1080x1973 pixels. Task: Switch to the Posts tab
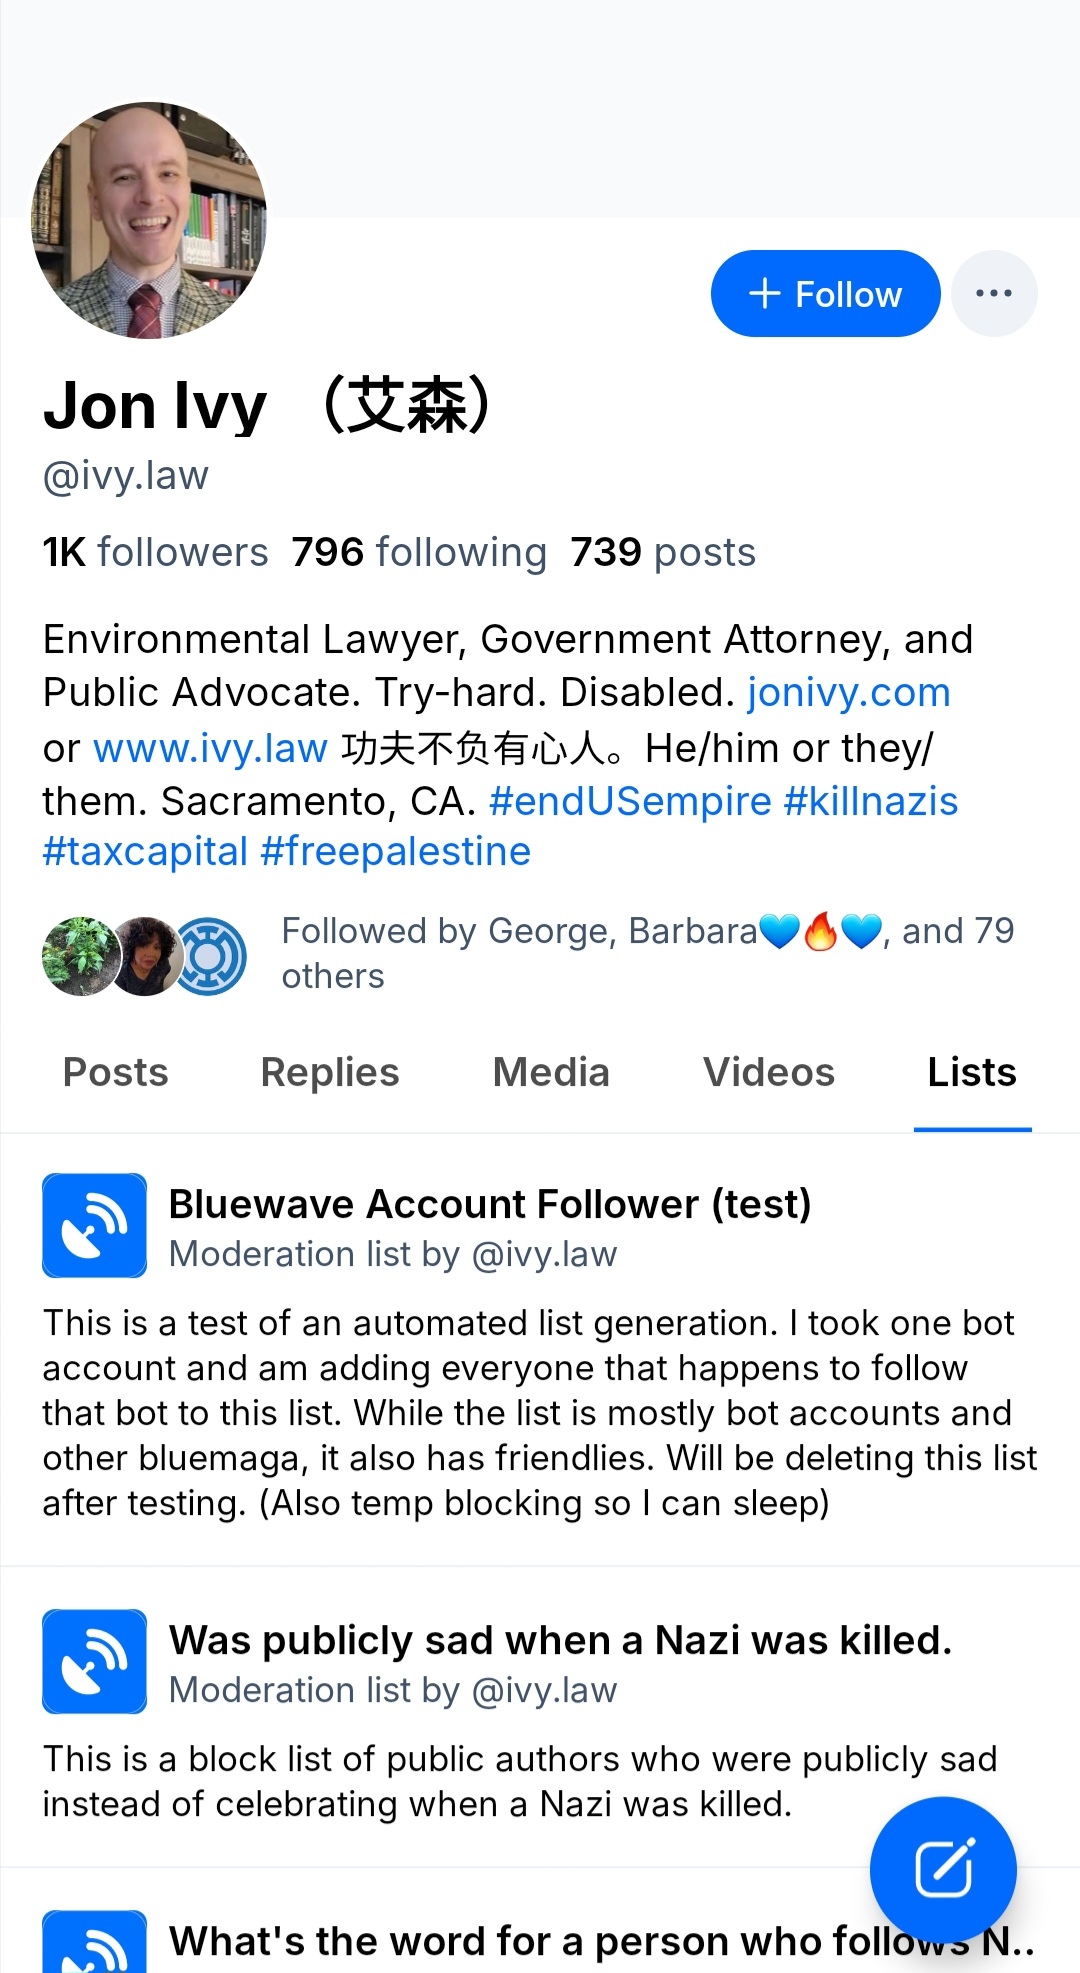(x=116, y=1072)
